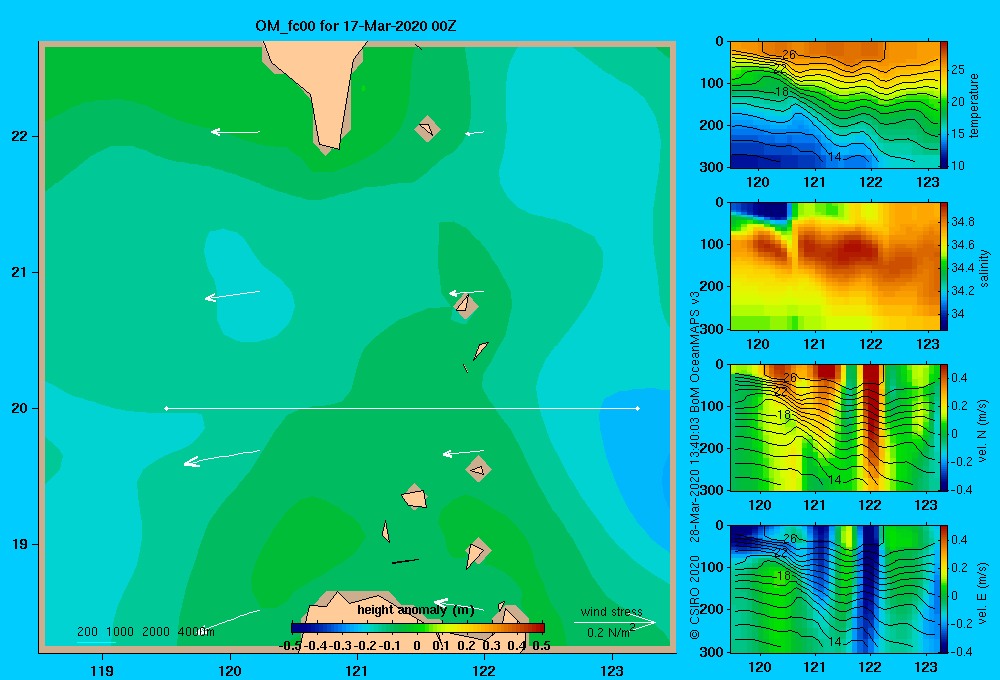Click the vel. E color scale bar
This screenshot has height=680, width=1000.
944,589
